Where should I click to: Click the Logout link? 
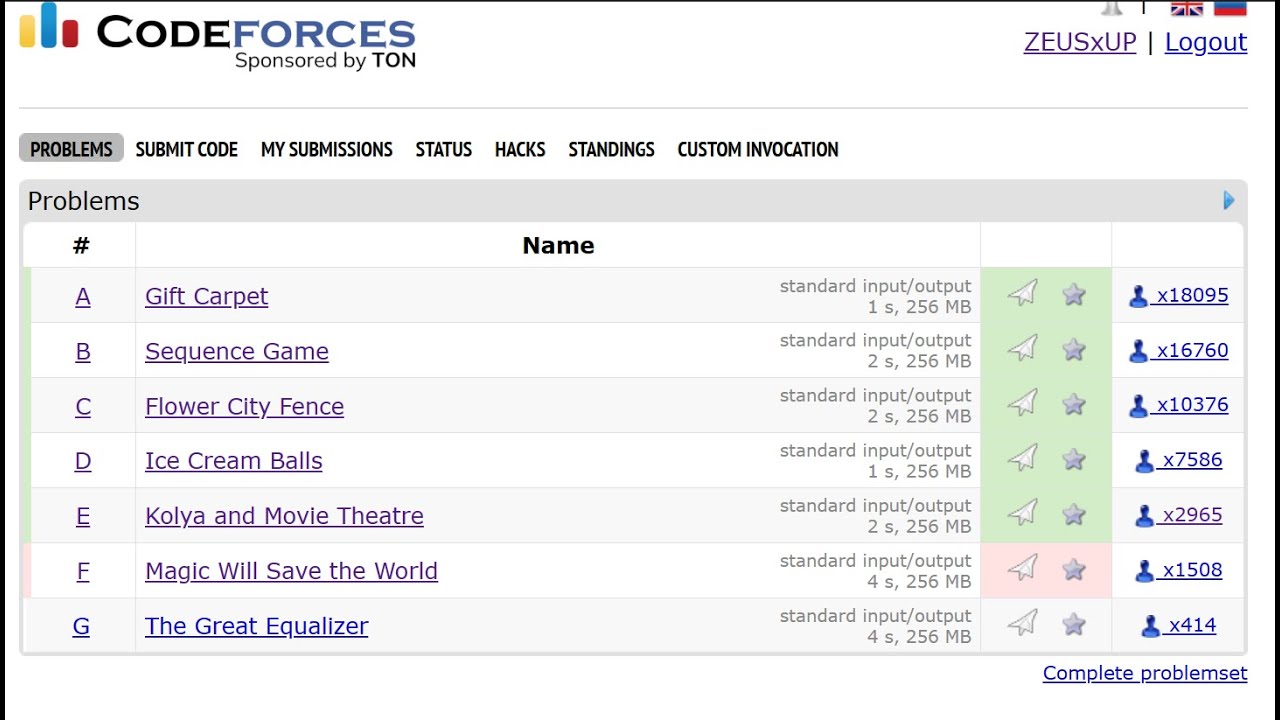pyautogui.click(x=1206, y=42)
